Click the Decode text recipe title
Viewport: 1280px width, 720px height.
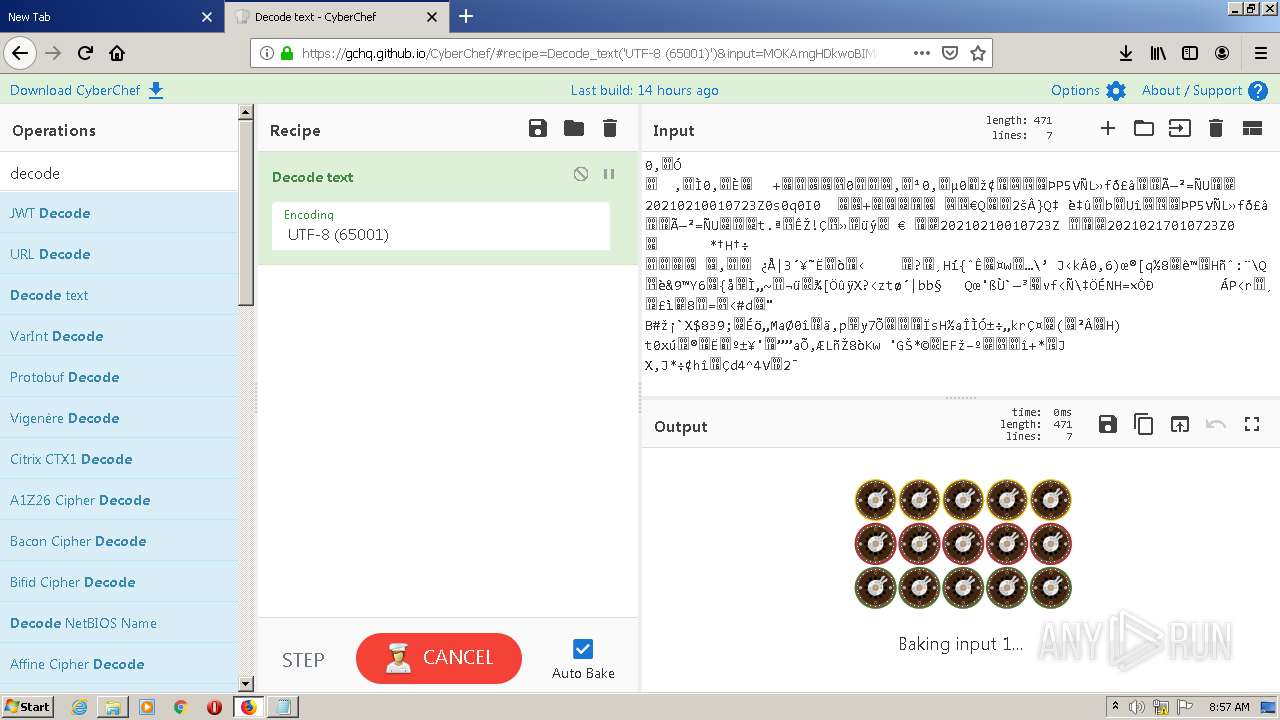(x=313, y=177)
